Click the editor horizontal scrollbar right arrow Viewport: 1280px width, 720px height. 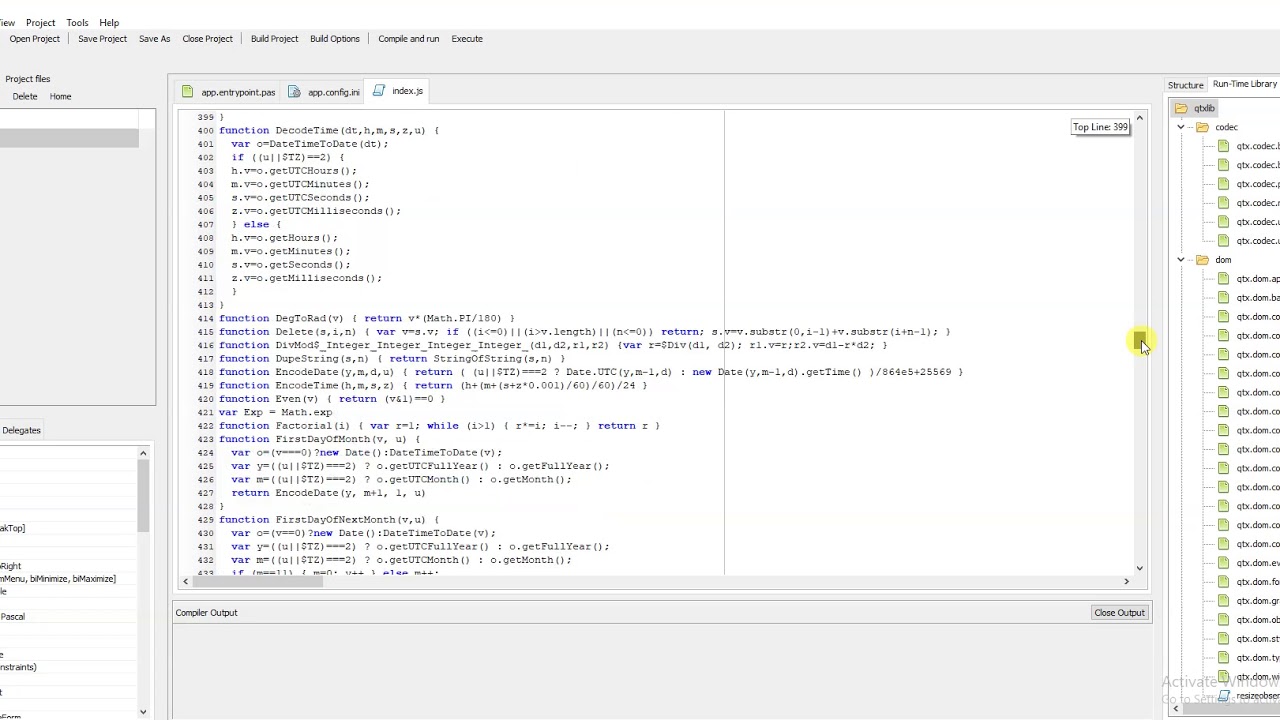(1126, 581)
